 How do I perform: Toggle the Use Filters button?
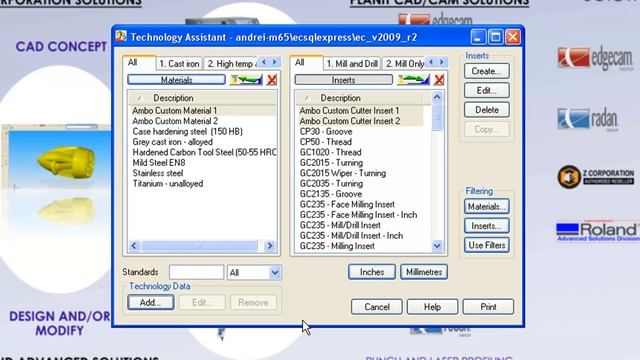(487, 245)
